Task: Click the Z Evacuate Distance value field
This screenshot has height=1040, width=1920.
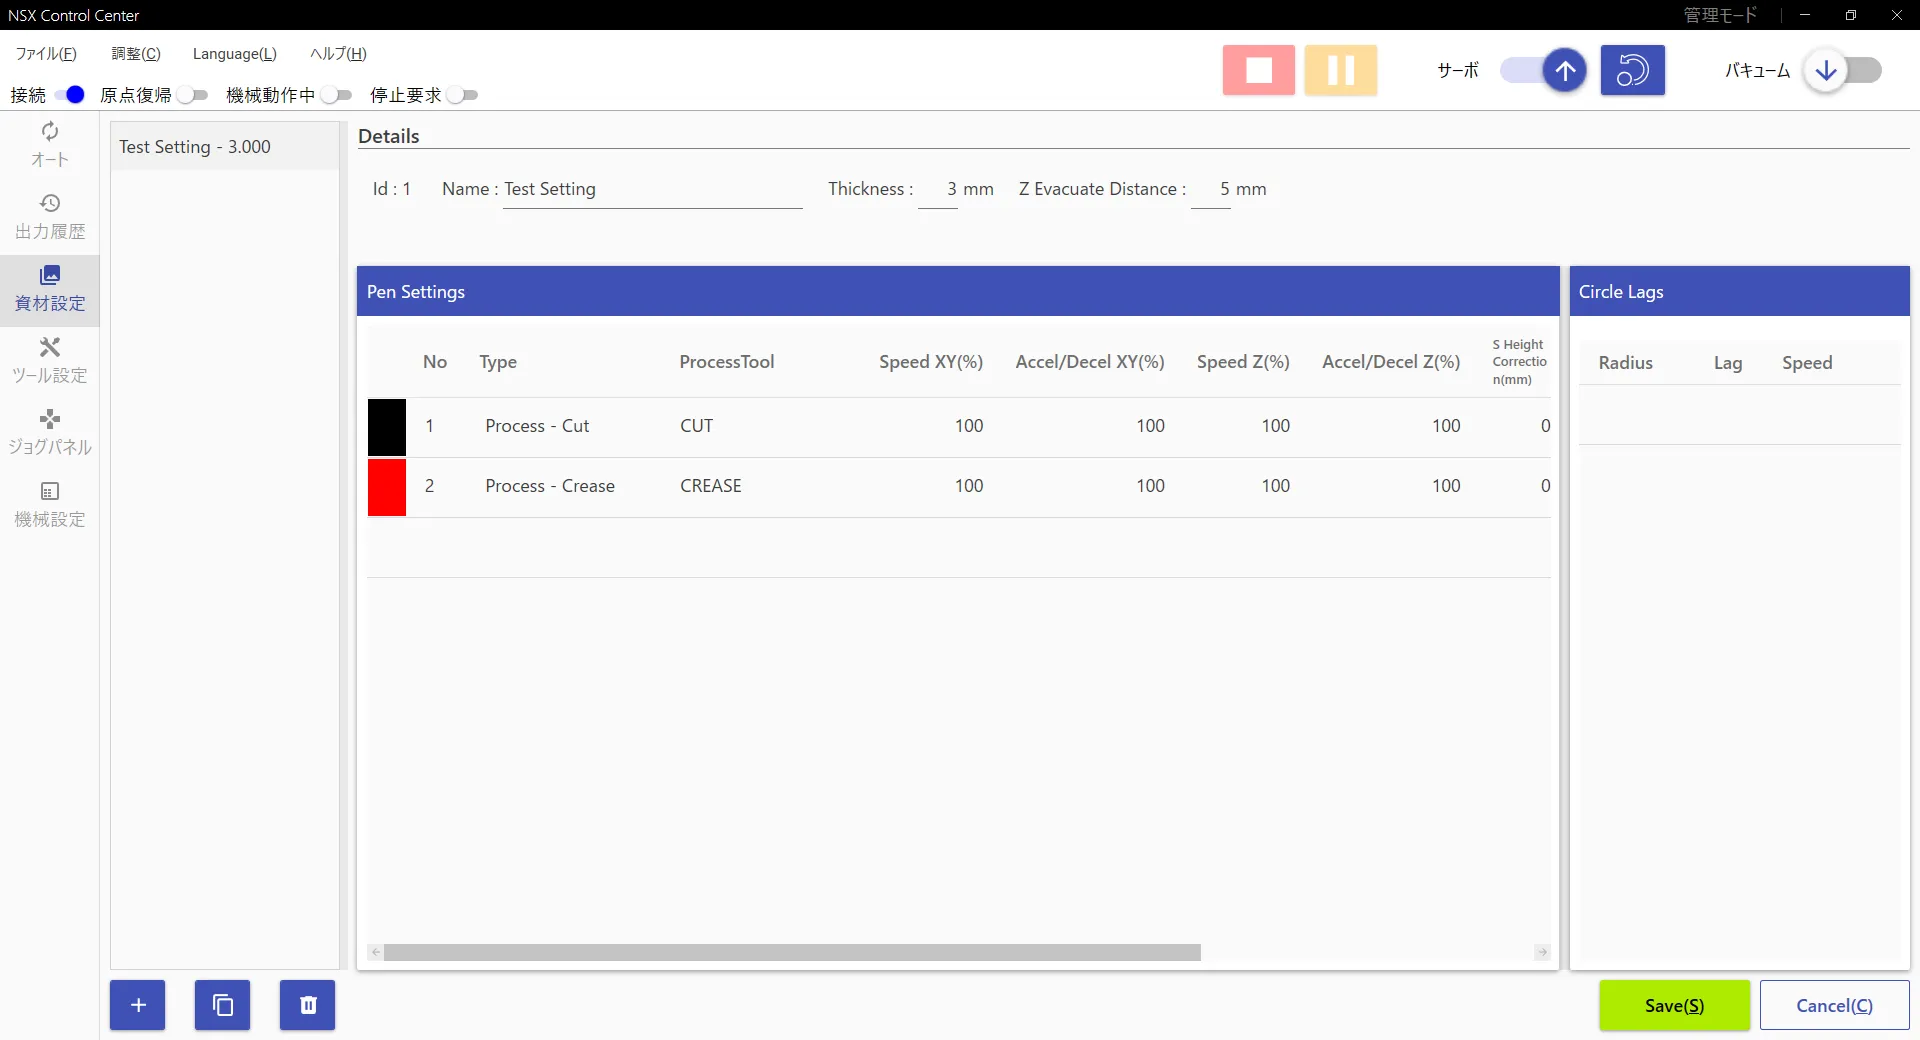Action: pos(1211,189)
